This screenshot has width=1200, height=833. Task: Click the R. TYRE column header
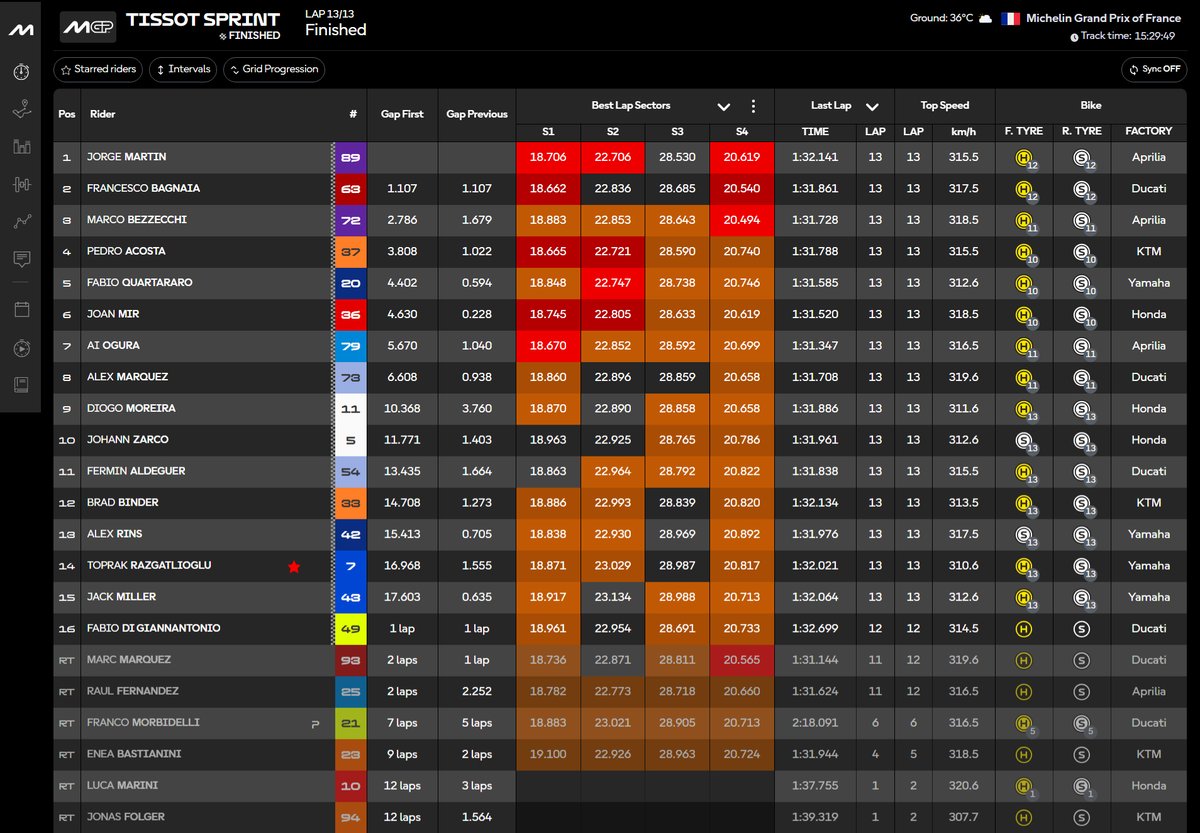click(x=1081, y=131)
